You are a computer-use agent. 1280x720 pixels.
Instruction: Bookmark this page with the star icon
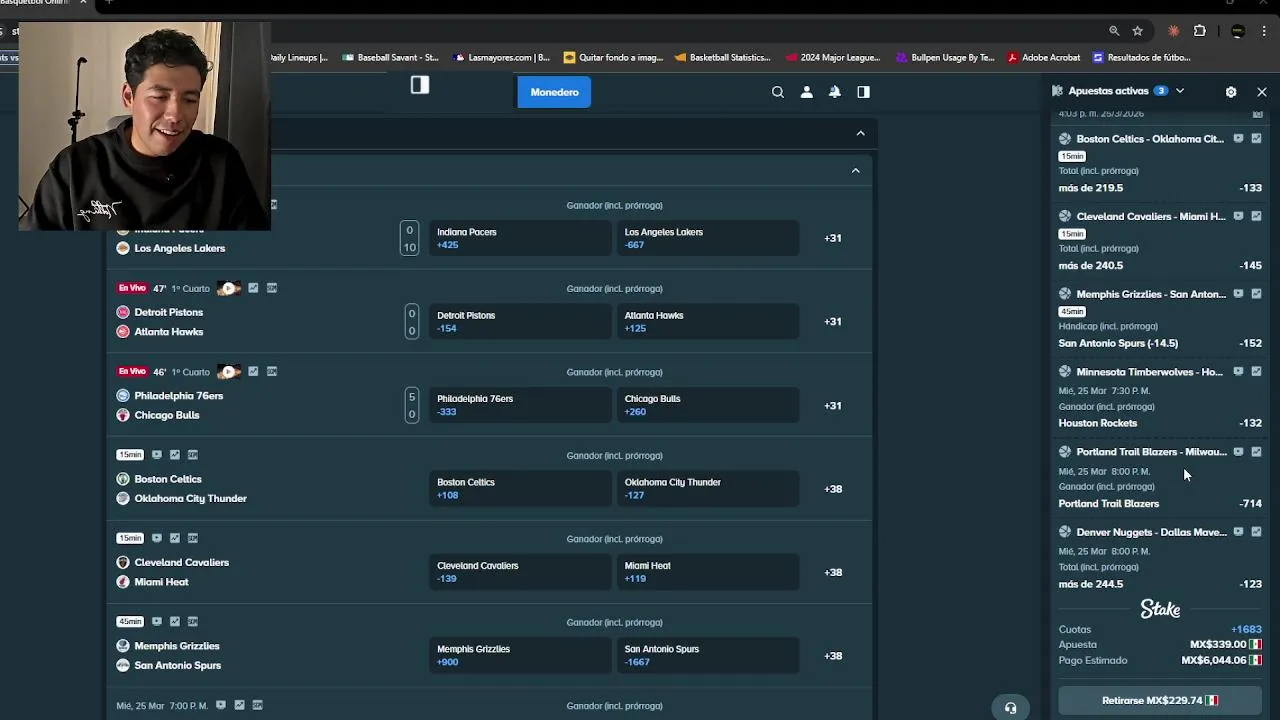tap(1138, 31)
